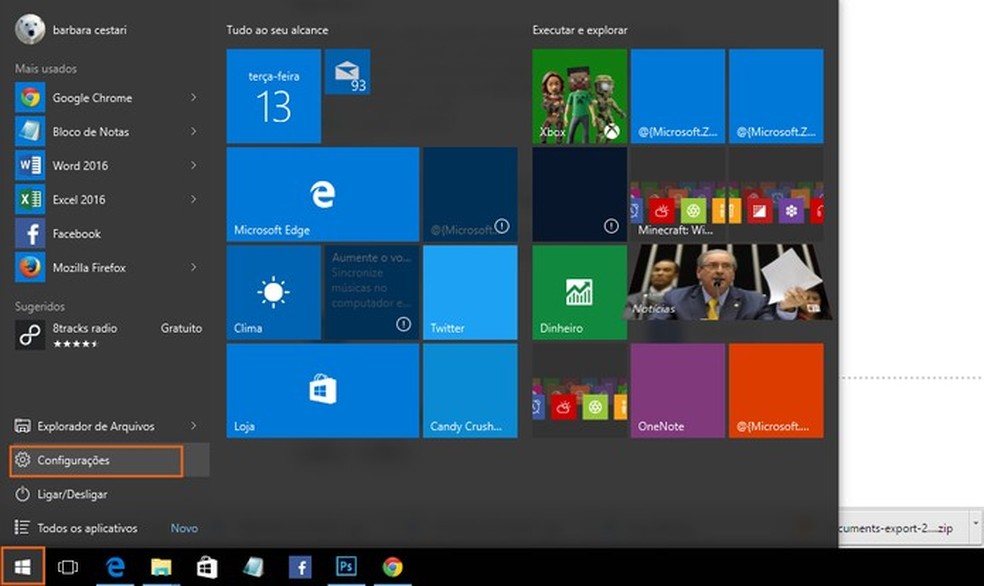
Task: Open Todos os aplicativos list
Action: coord(87,528)
